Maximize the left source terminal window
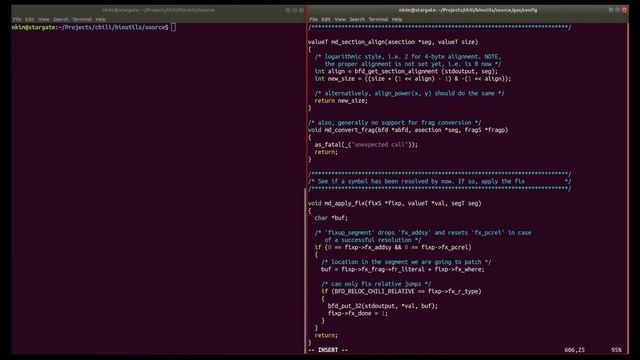The image size is (640, 360). (x=295, y=10)
